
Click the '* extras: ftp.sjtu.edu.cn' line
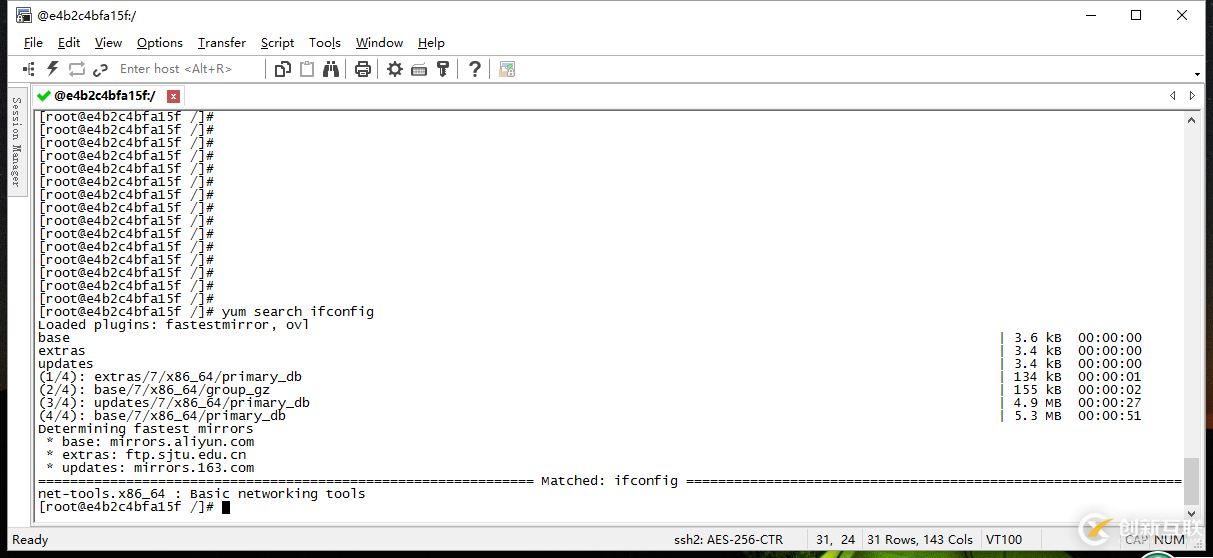146,455
